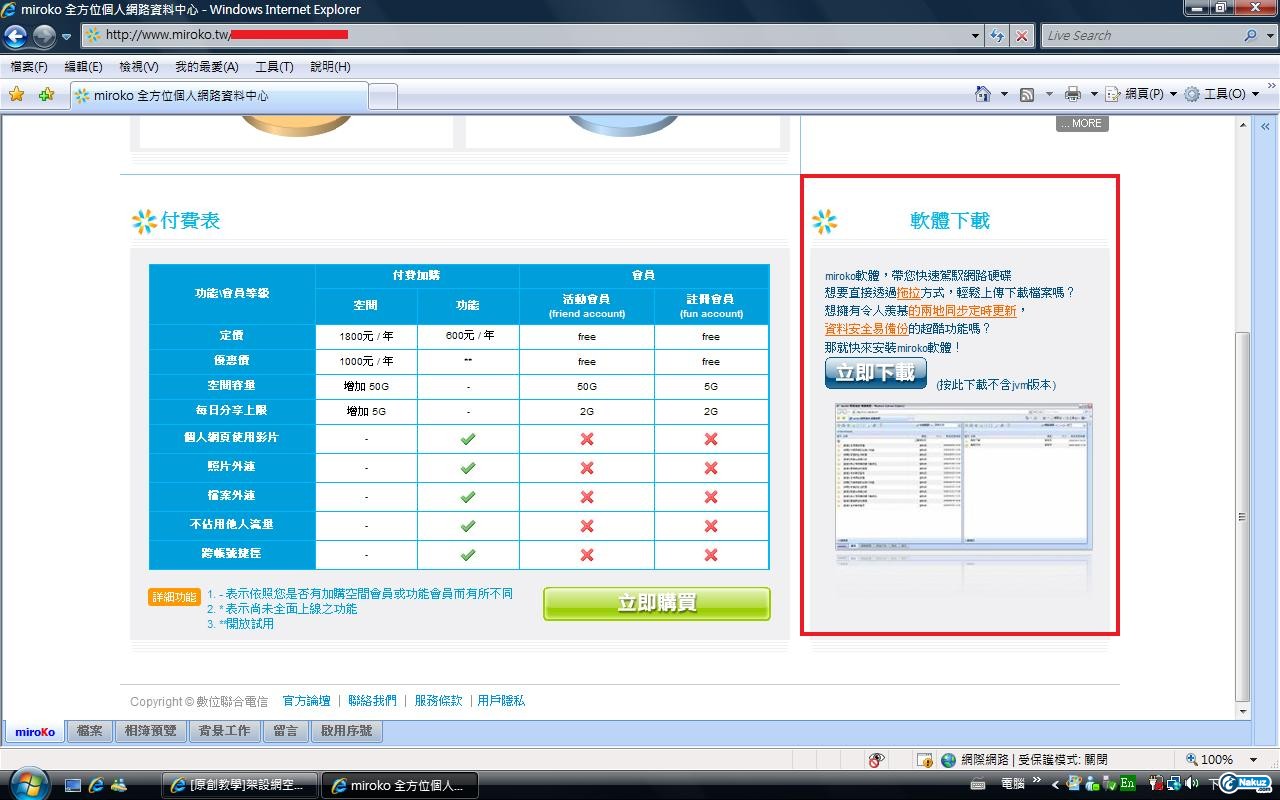This screenshot has height=800, width=1280.
Task: Open the 官方論壇 footer link
Action: click(307, 701)
